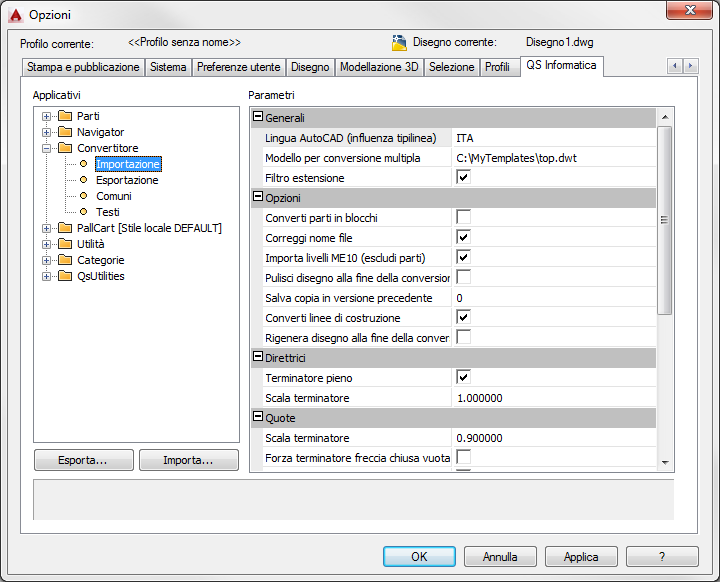
Task: Click the bullet icon next to Esportazione
Action: click(84, 180)
